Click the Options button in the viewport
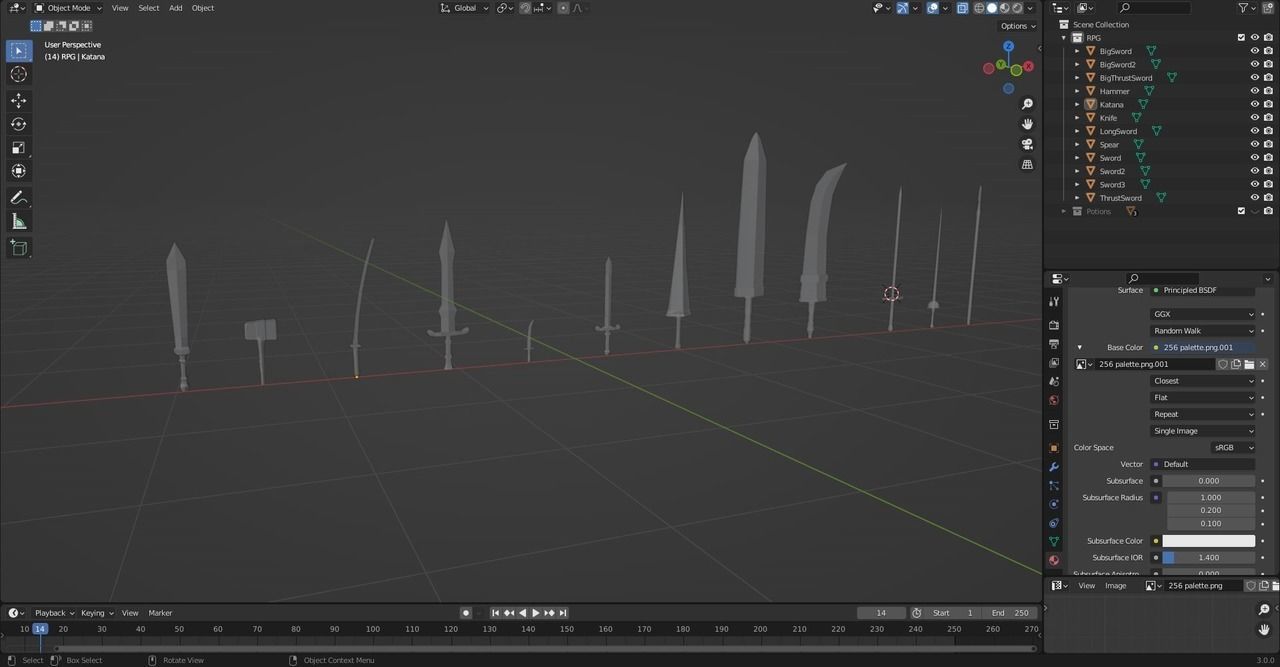The width and height of the screenshot is (1280, 667). click(1014, 25)
